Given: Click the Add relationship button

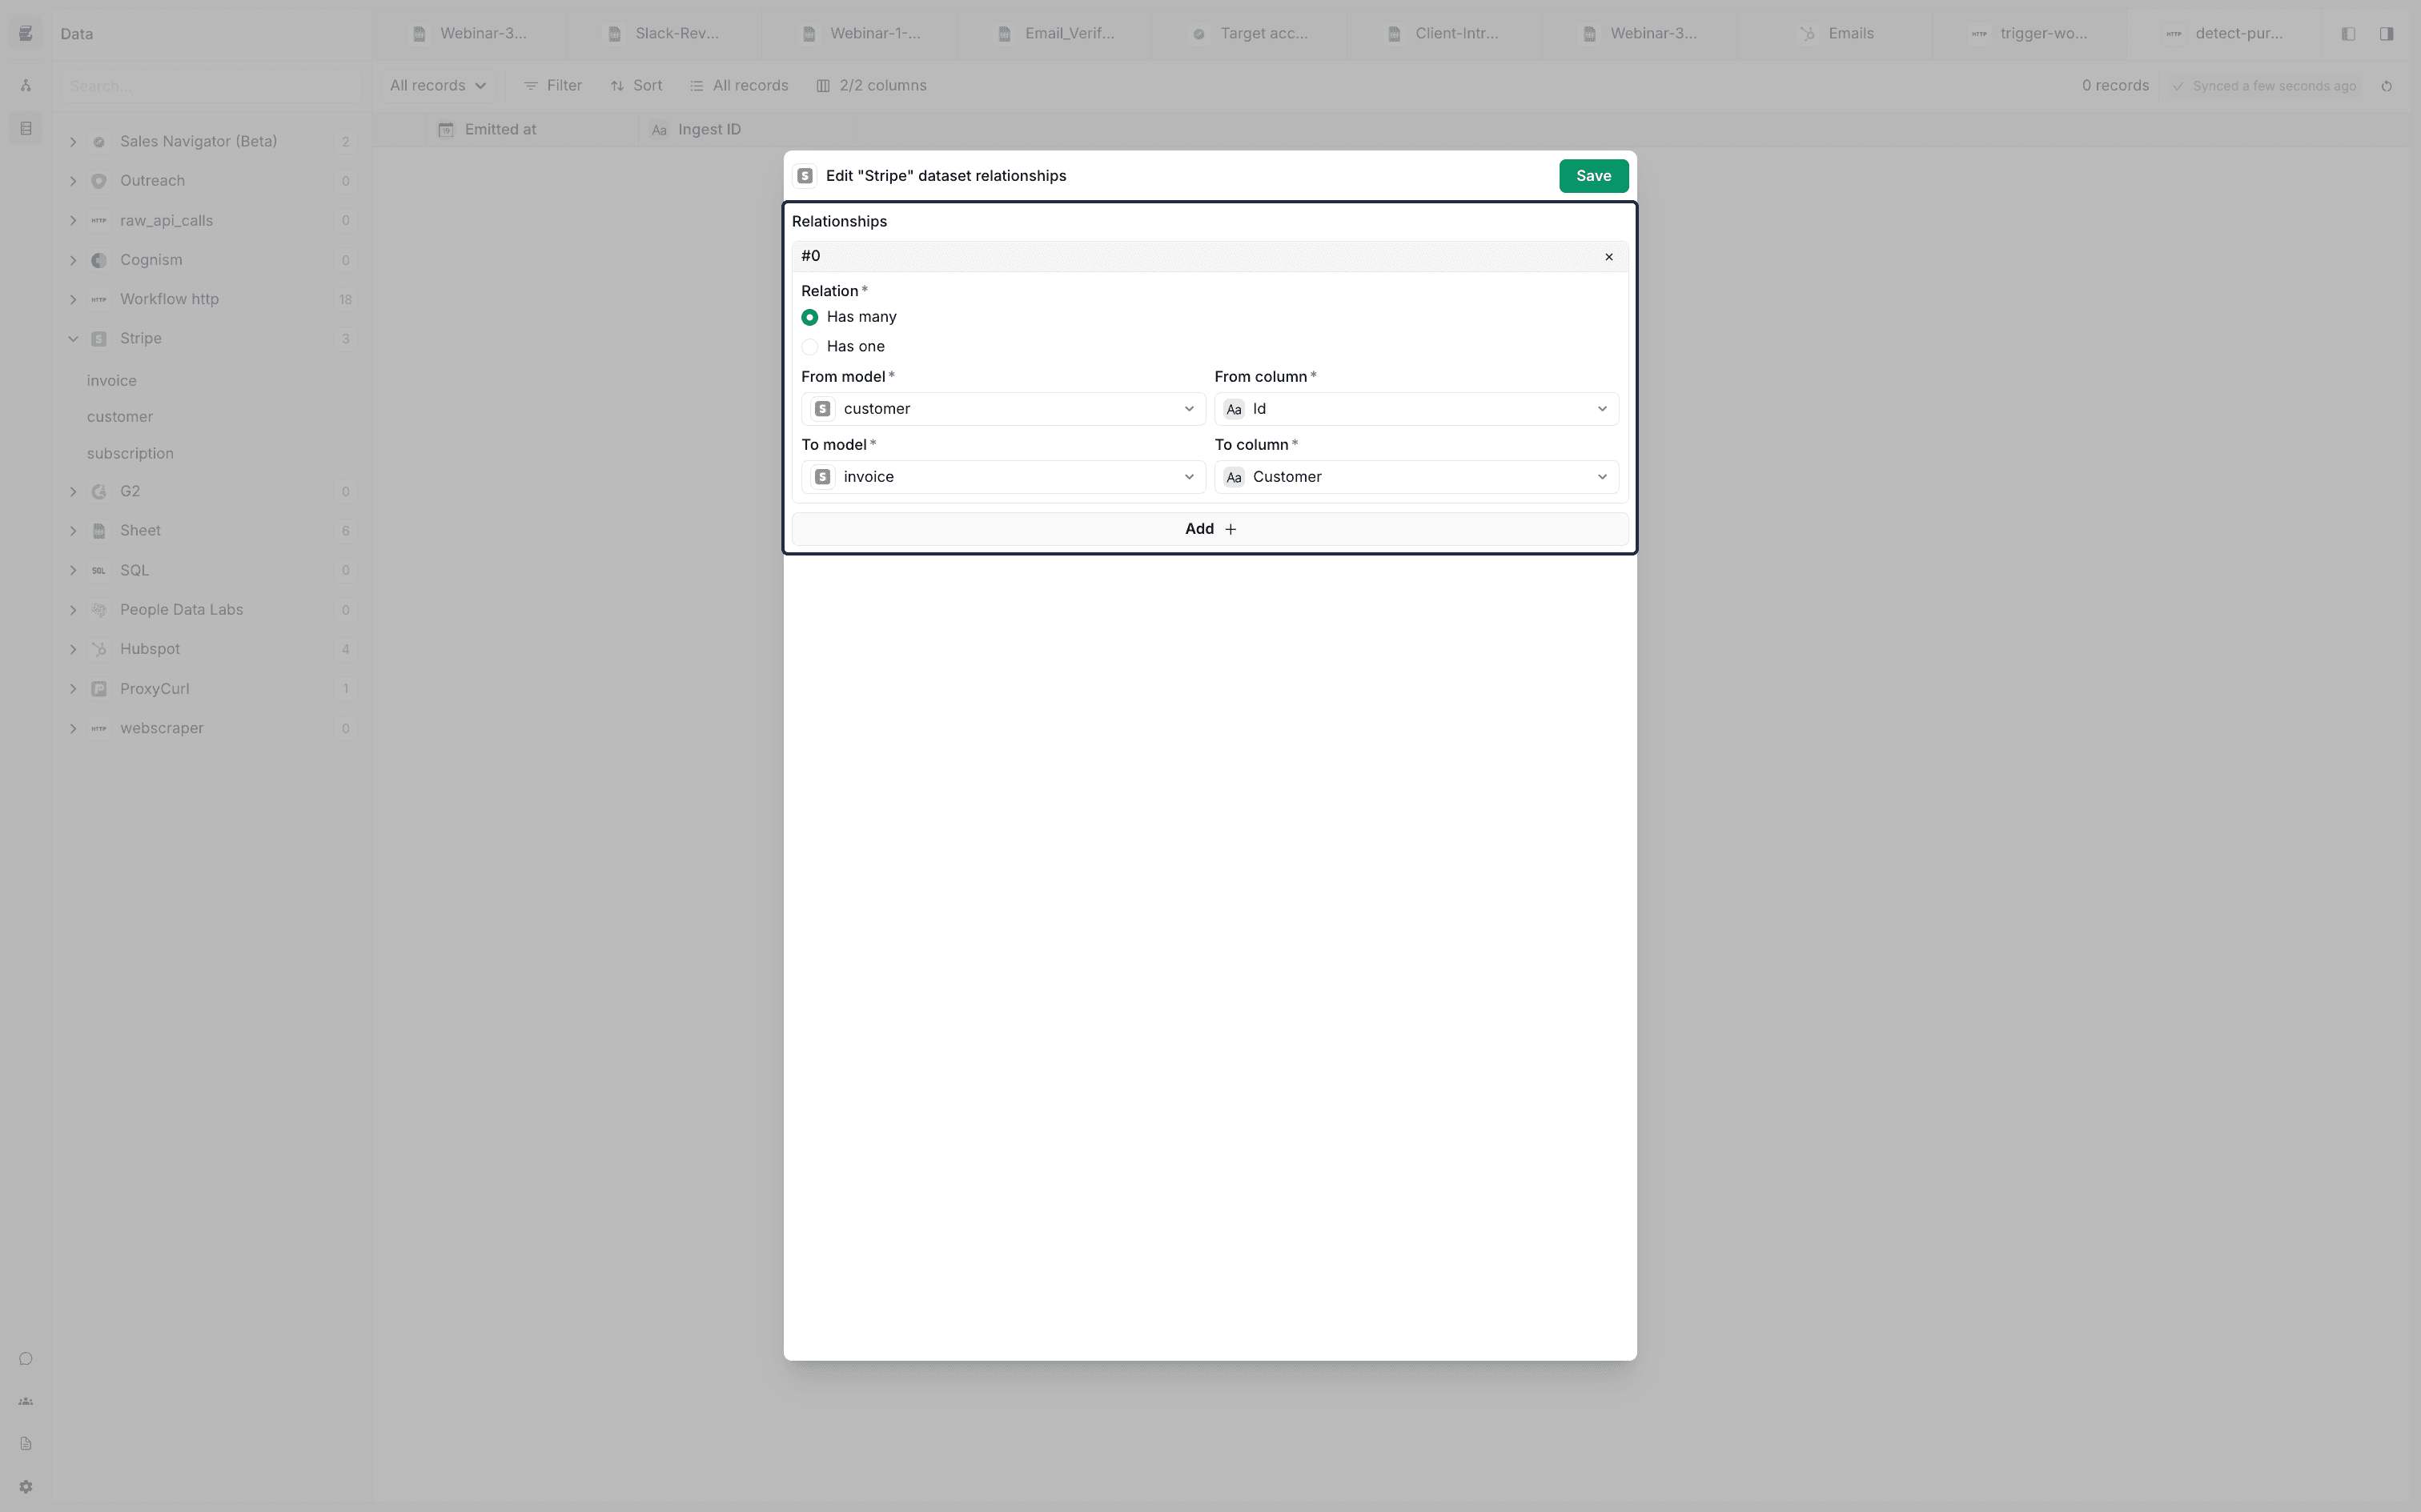Looking at the screenshot, I should pos(1210,529).
